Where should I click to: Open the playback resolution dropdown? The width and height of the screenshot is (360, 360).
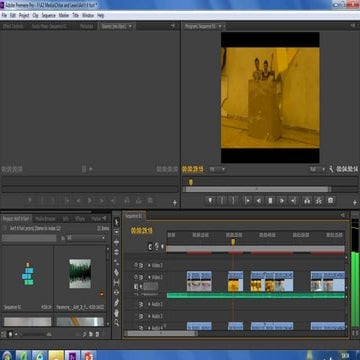click(x=317, y=169)
